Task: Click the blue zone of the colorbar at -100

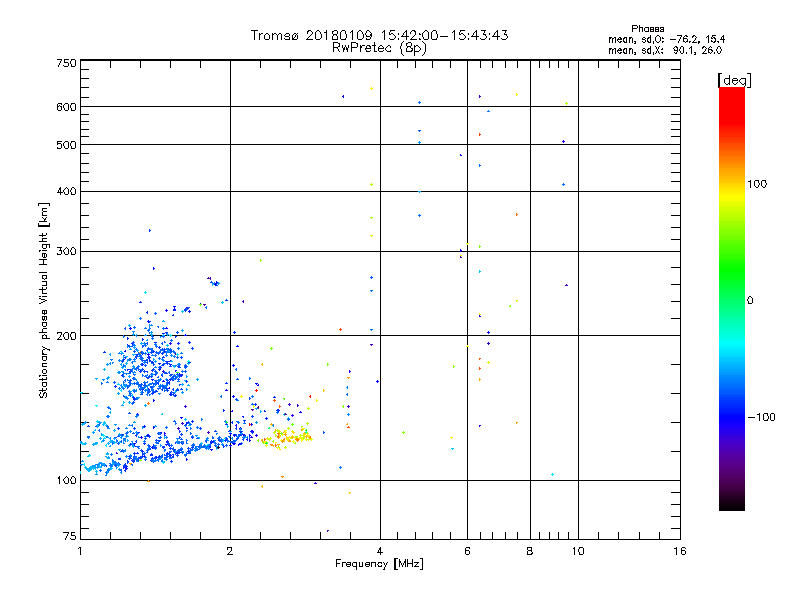Action: coord(732,417)
